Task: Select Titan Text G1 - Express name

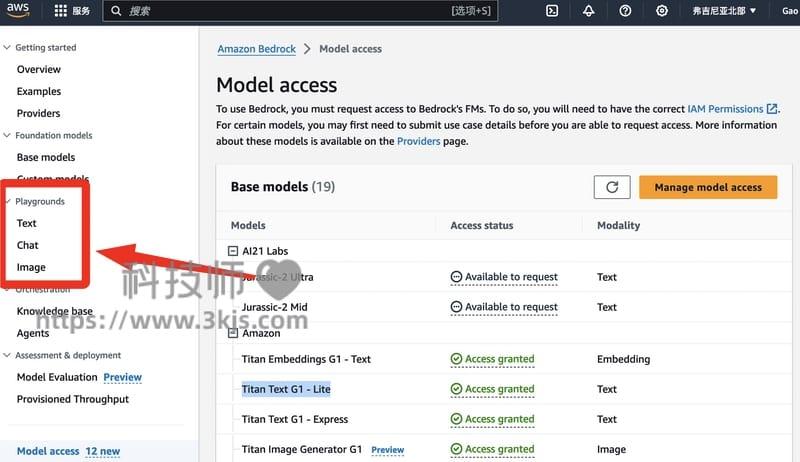Action: [x=295, y=419]
